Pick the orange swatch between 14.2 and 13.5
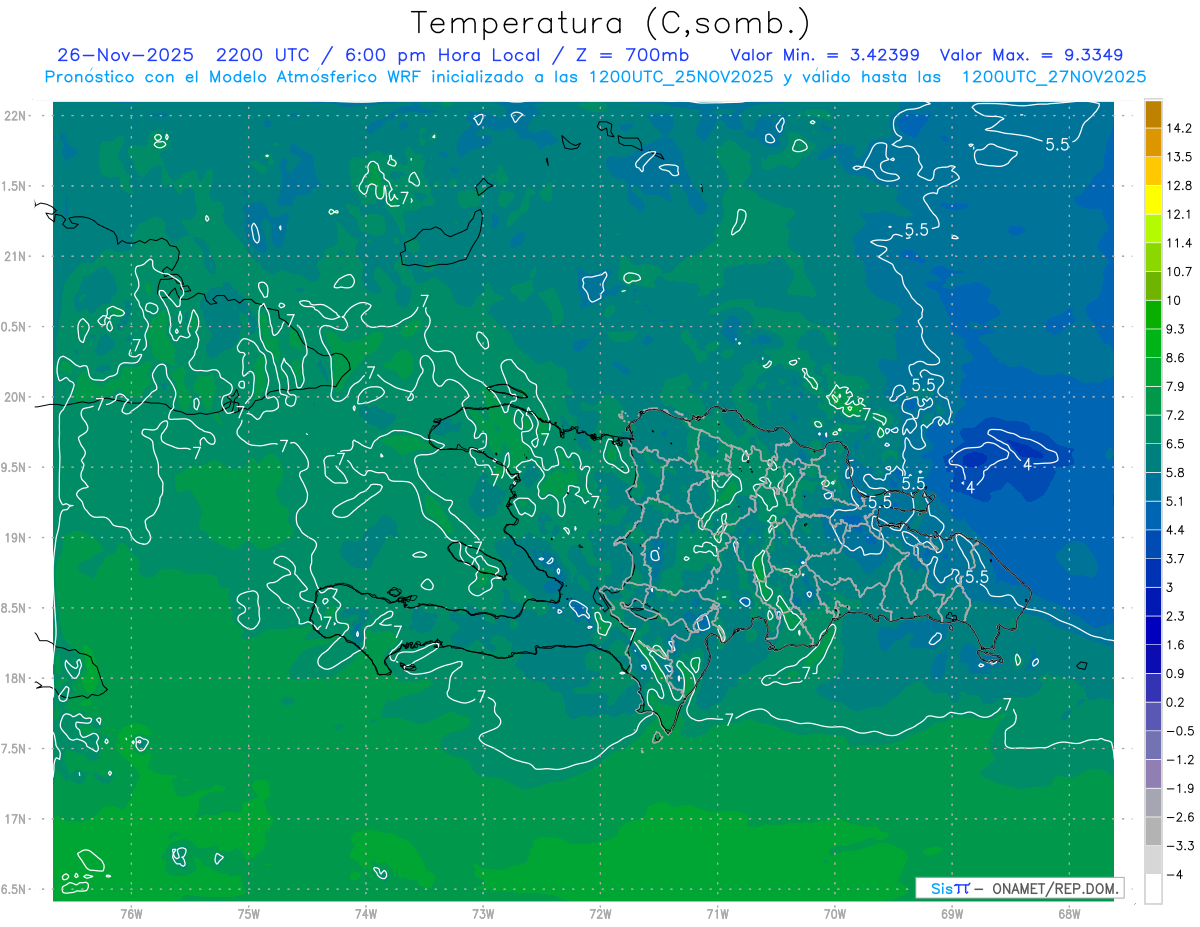Screen dimensions: 1200x927 pyautogui.click(x=1153, y=143)
